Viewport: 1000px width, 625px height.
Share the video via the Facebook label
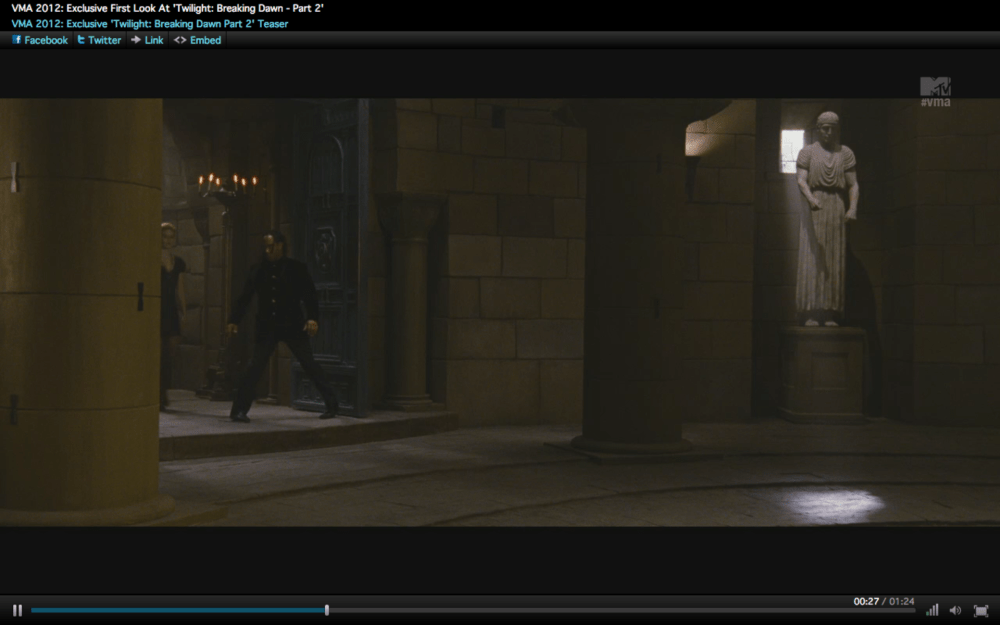(46, 40)
